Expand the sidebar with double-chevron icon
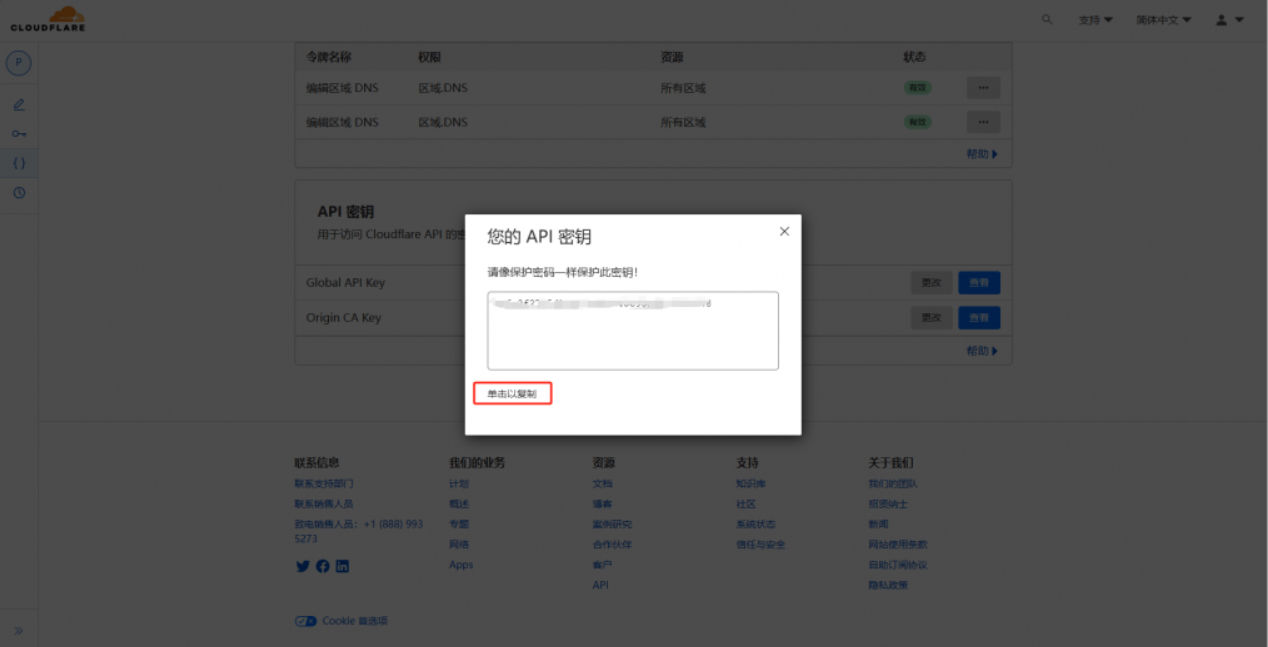This screenshot has width=1268, height=647. click(19, 631)
